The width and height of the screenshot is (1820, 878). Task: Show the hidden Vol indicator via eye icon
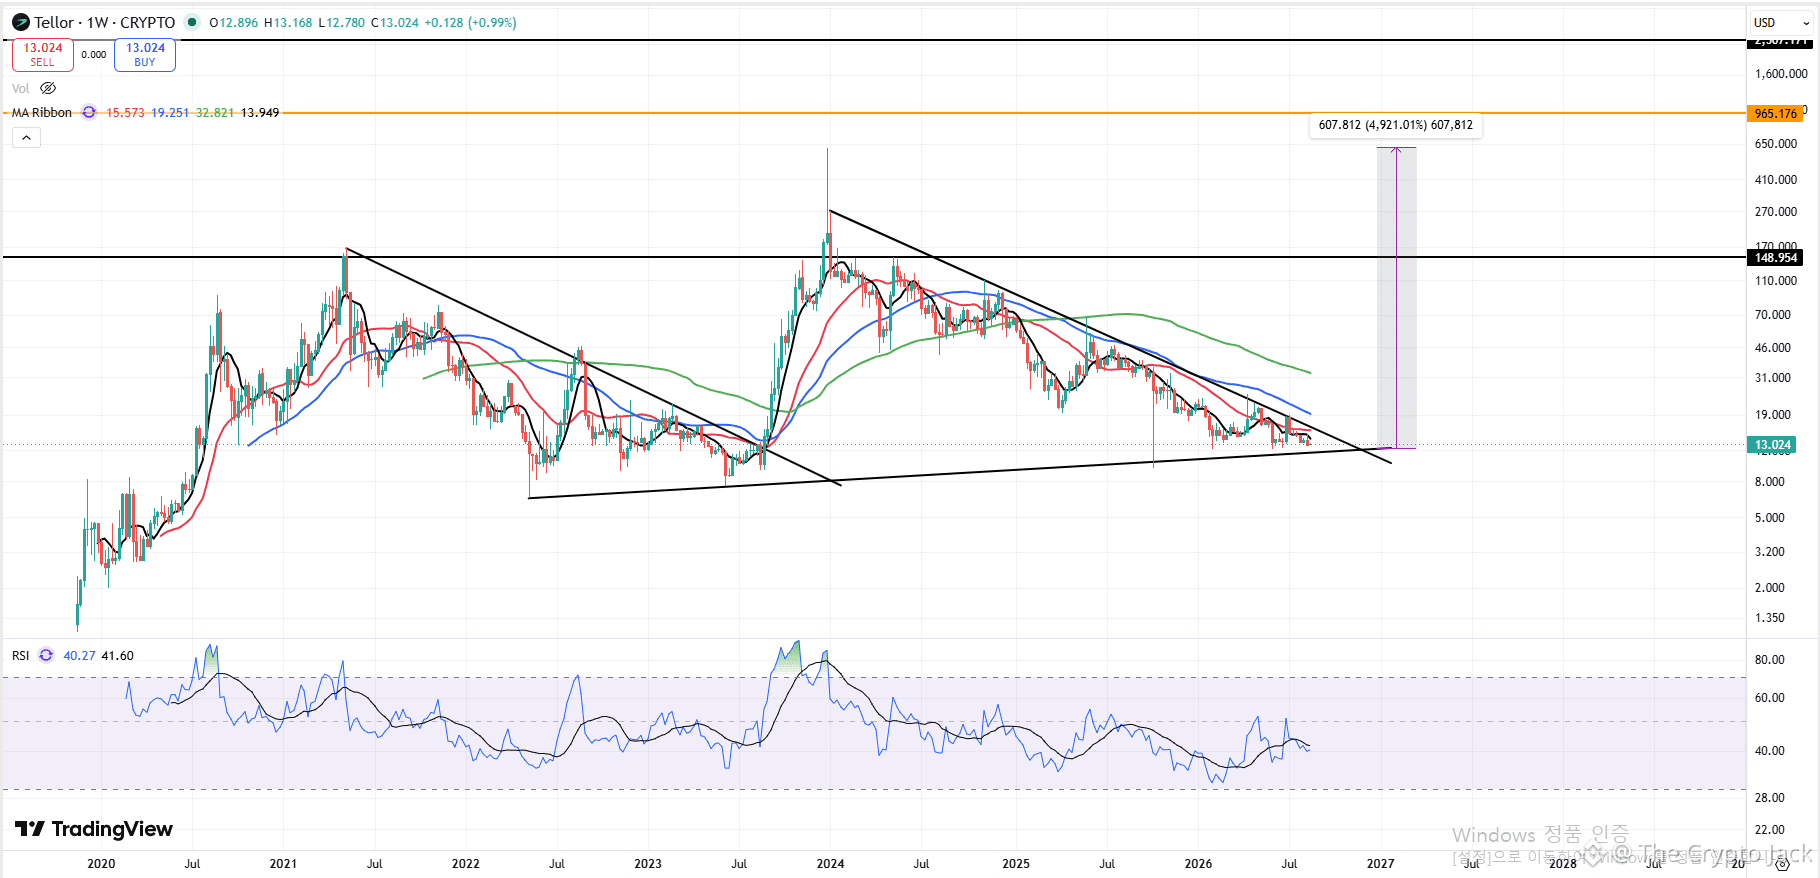point(48,88)
